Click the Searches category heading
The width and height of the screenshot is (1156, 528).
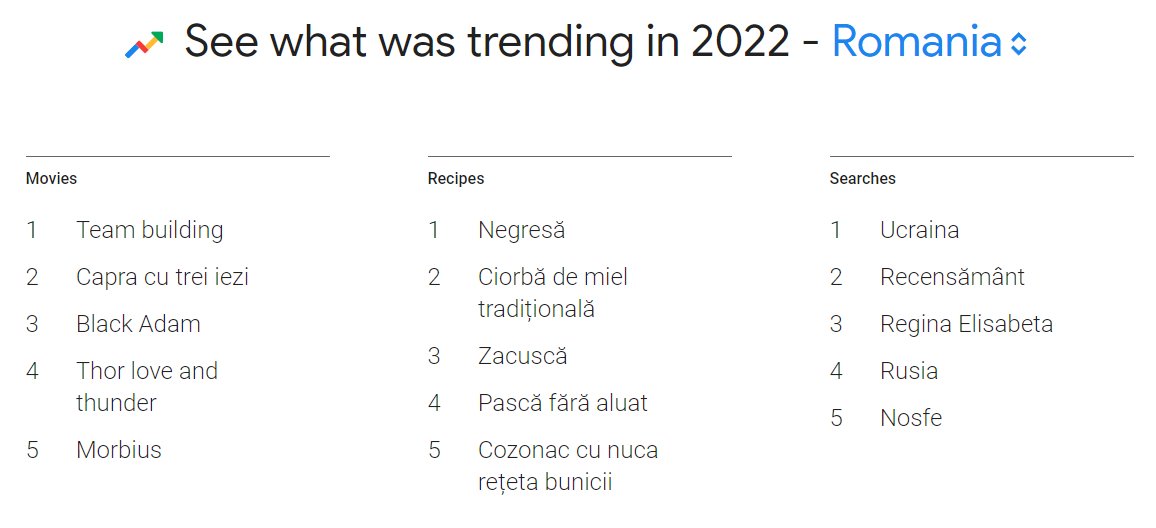(863, 178)
